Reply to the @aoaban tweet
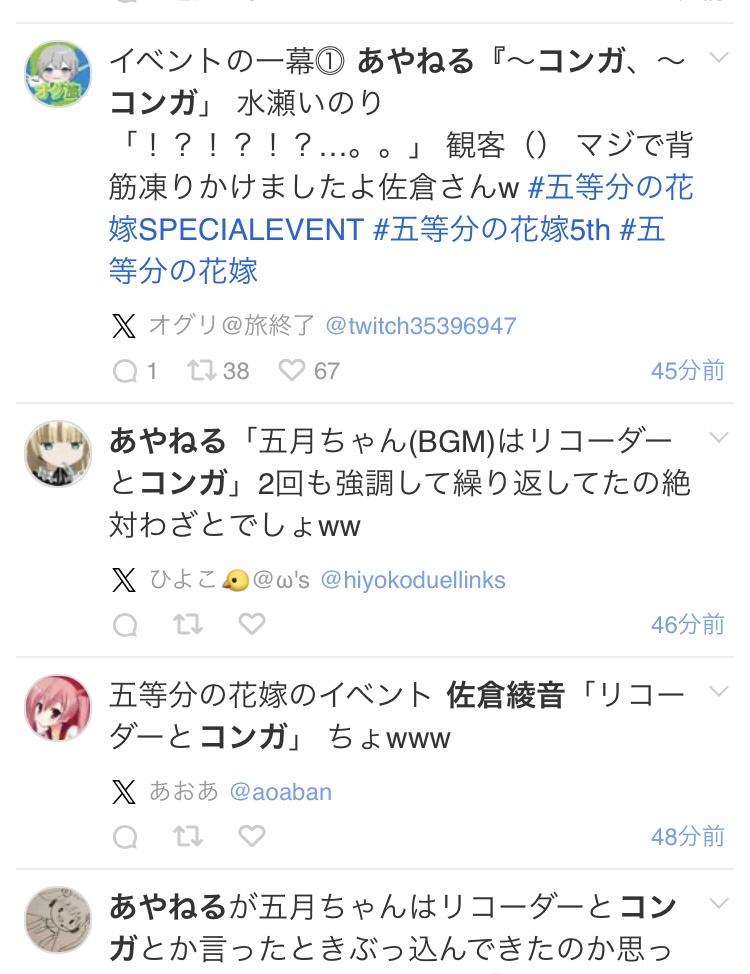The height and width of the screenshot is (974, 750). (x=125, y=837)
